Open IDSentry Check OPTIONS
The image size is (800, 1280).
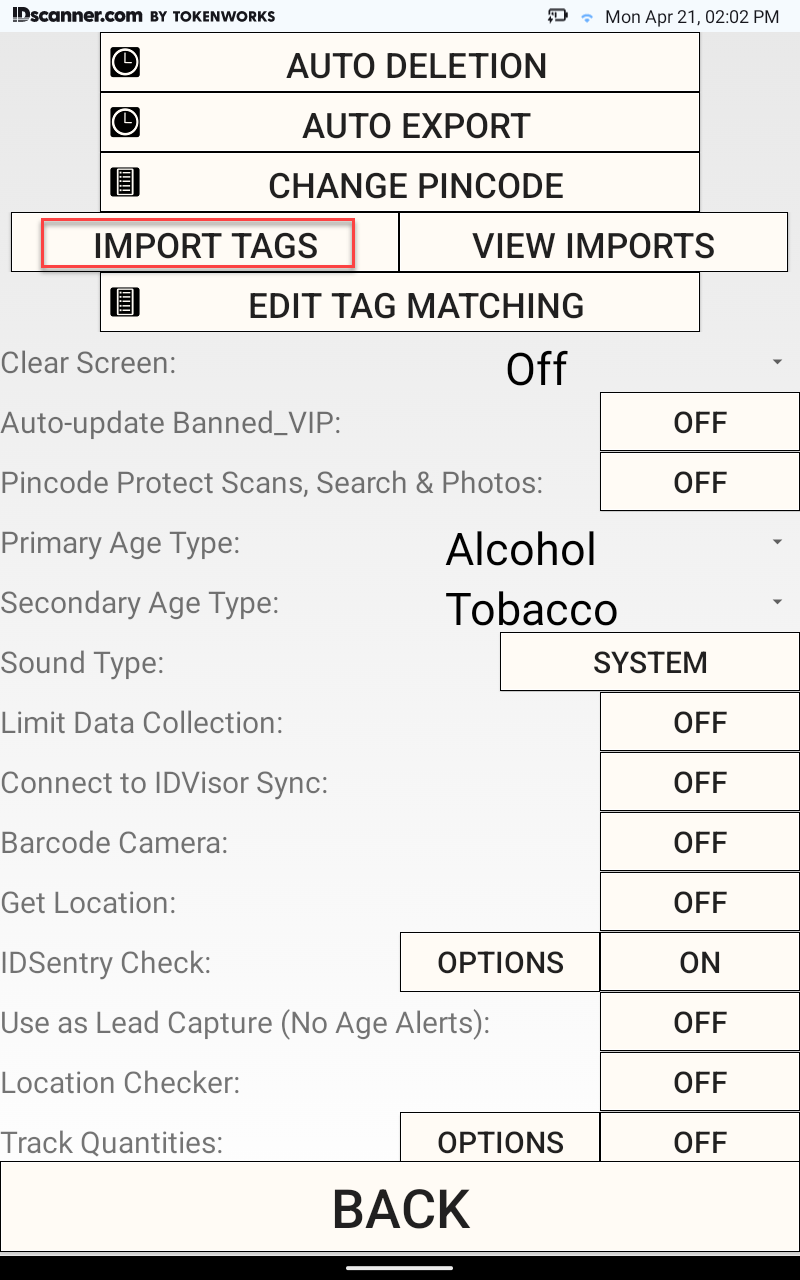(500, 963)
